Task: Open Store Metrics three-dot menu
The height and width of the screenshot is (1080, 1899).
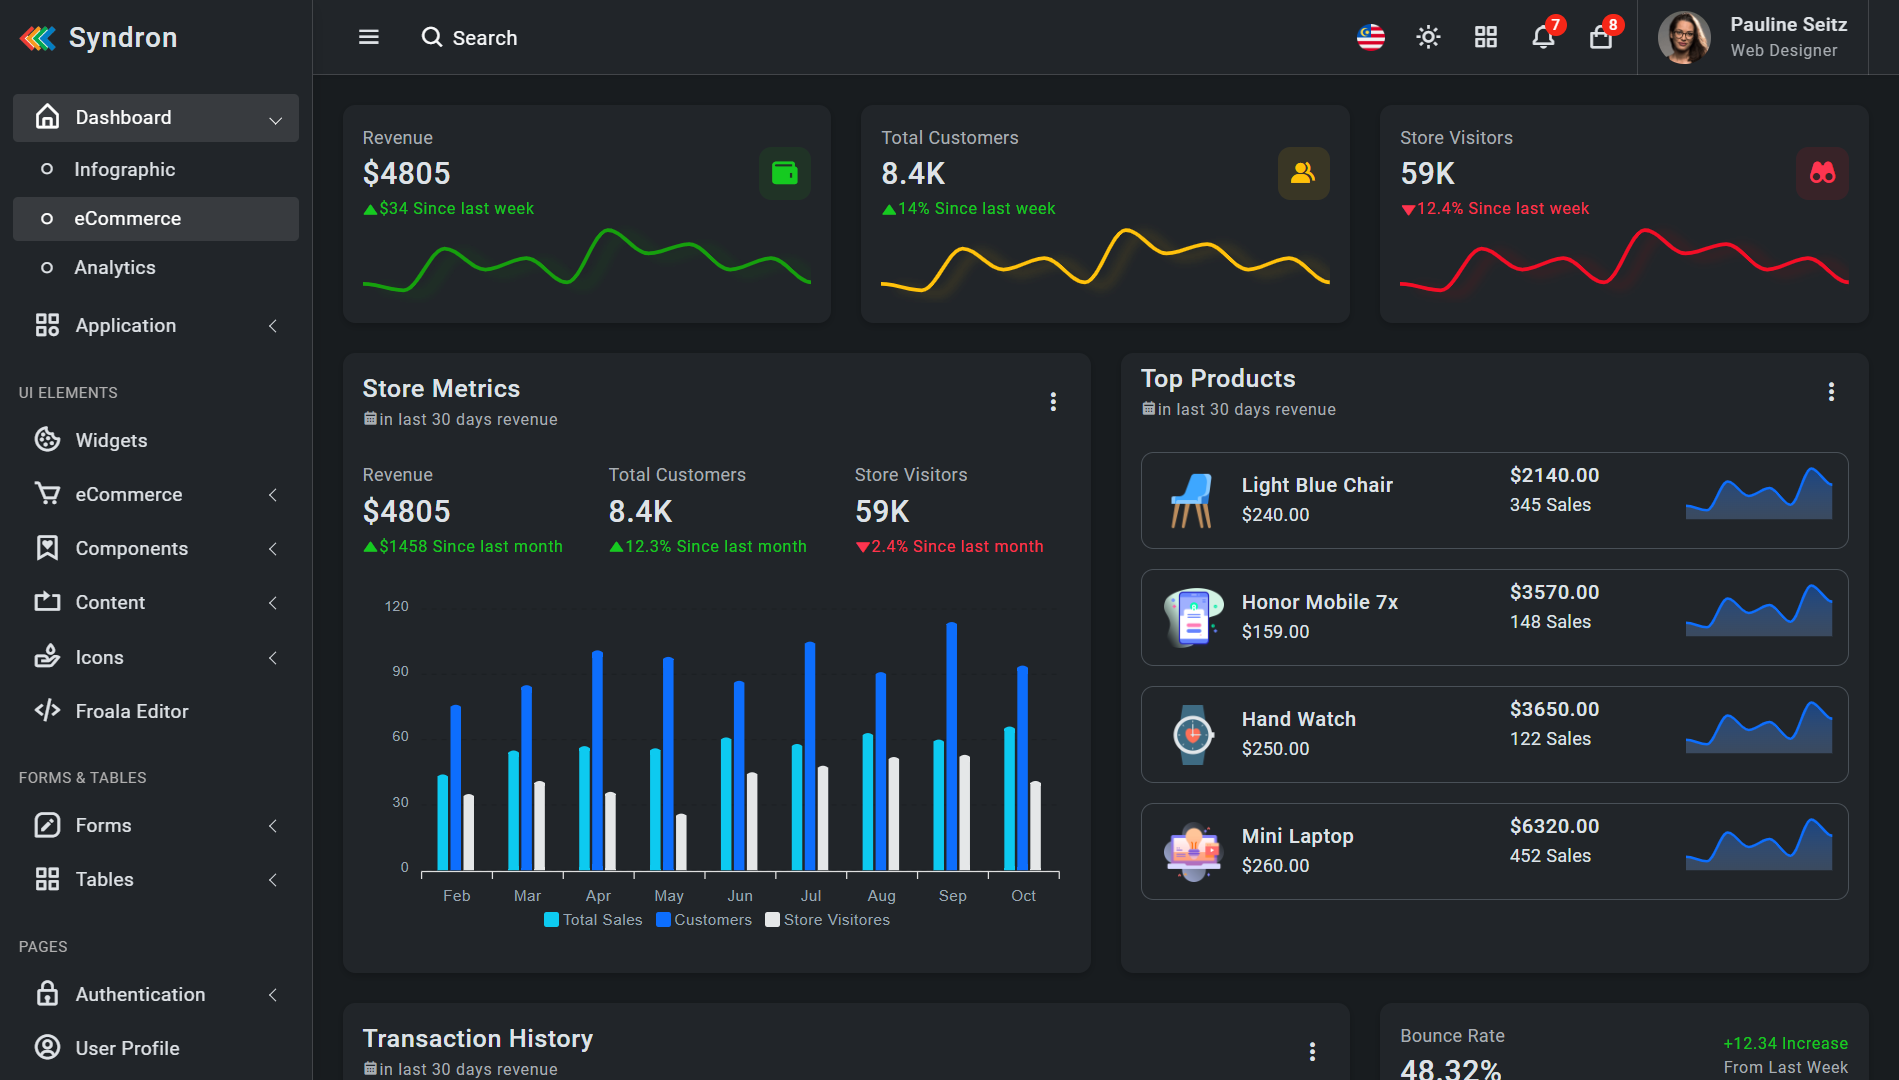Action: [x=1053, y=402]
